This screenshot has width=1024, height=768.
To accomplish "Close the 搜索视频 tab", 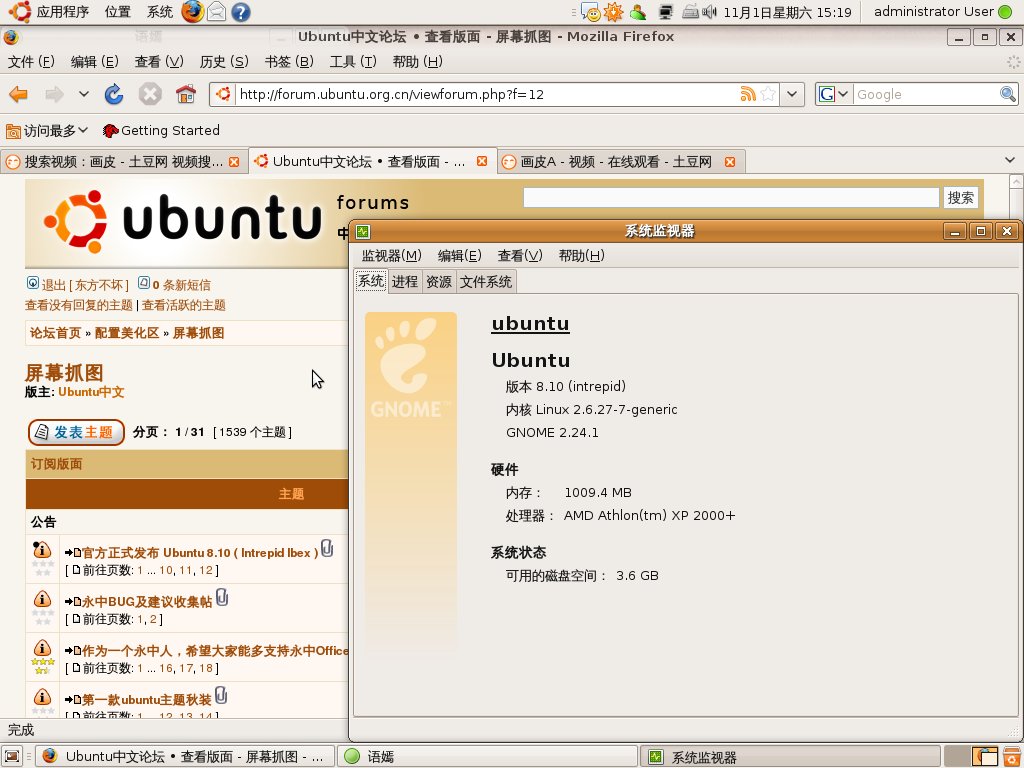I will (234, 161).
